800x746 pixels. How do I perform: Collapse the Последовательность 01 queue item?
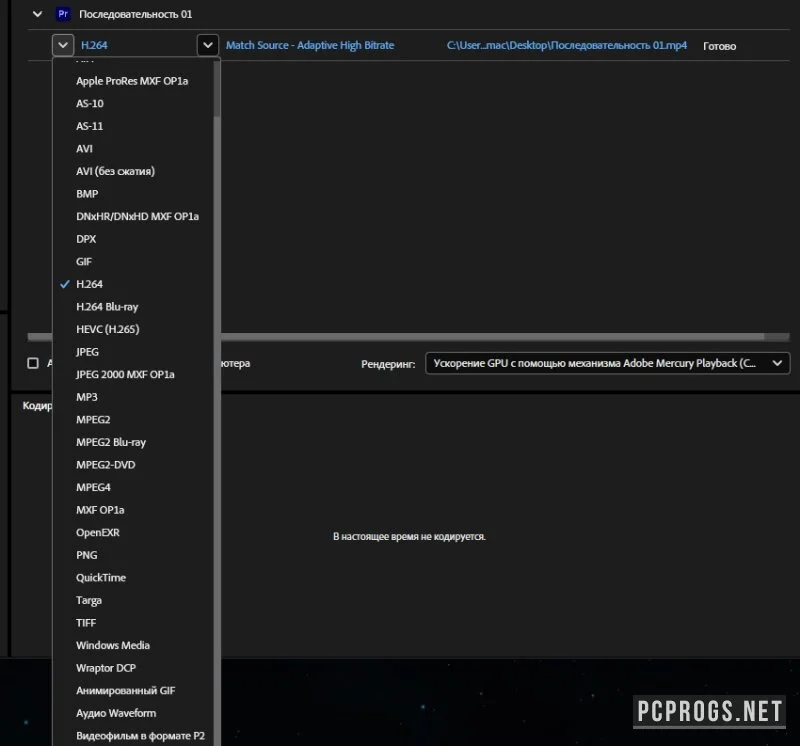tap(37, 14)
